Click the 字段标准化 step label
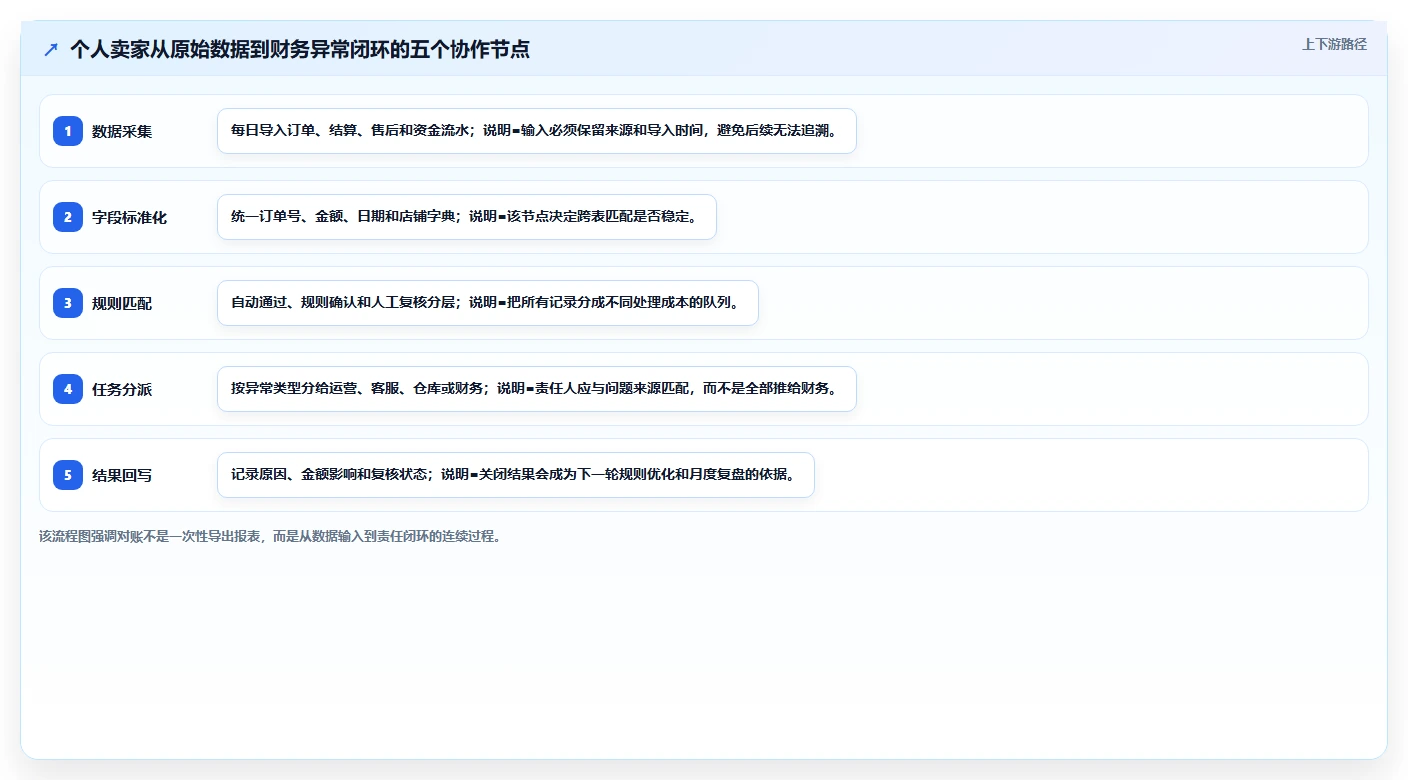Viewport: 1408px width, 780px height. (130, 217)
